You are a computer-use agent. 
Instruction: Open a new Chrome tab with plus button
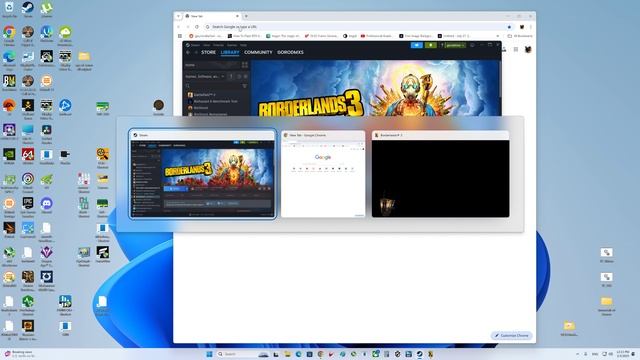(x=246, y=16)
